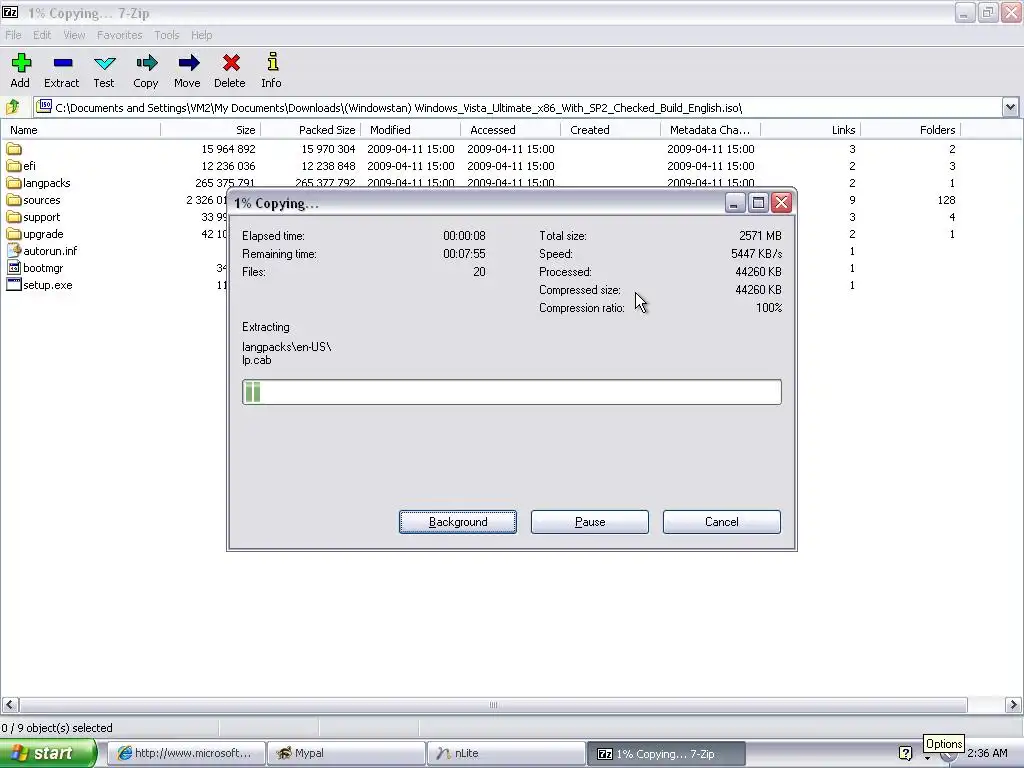Click the lp.cab extracting file name
1024x768 pixels.
tap(257, 360)
